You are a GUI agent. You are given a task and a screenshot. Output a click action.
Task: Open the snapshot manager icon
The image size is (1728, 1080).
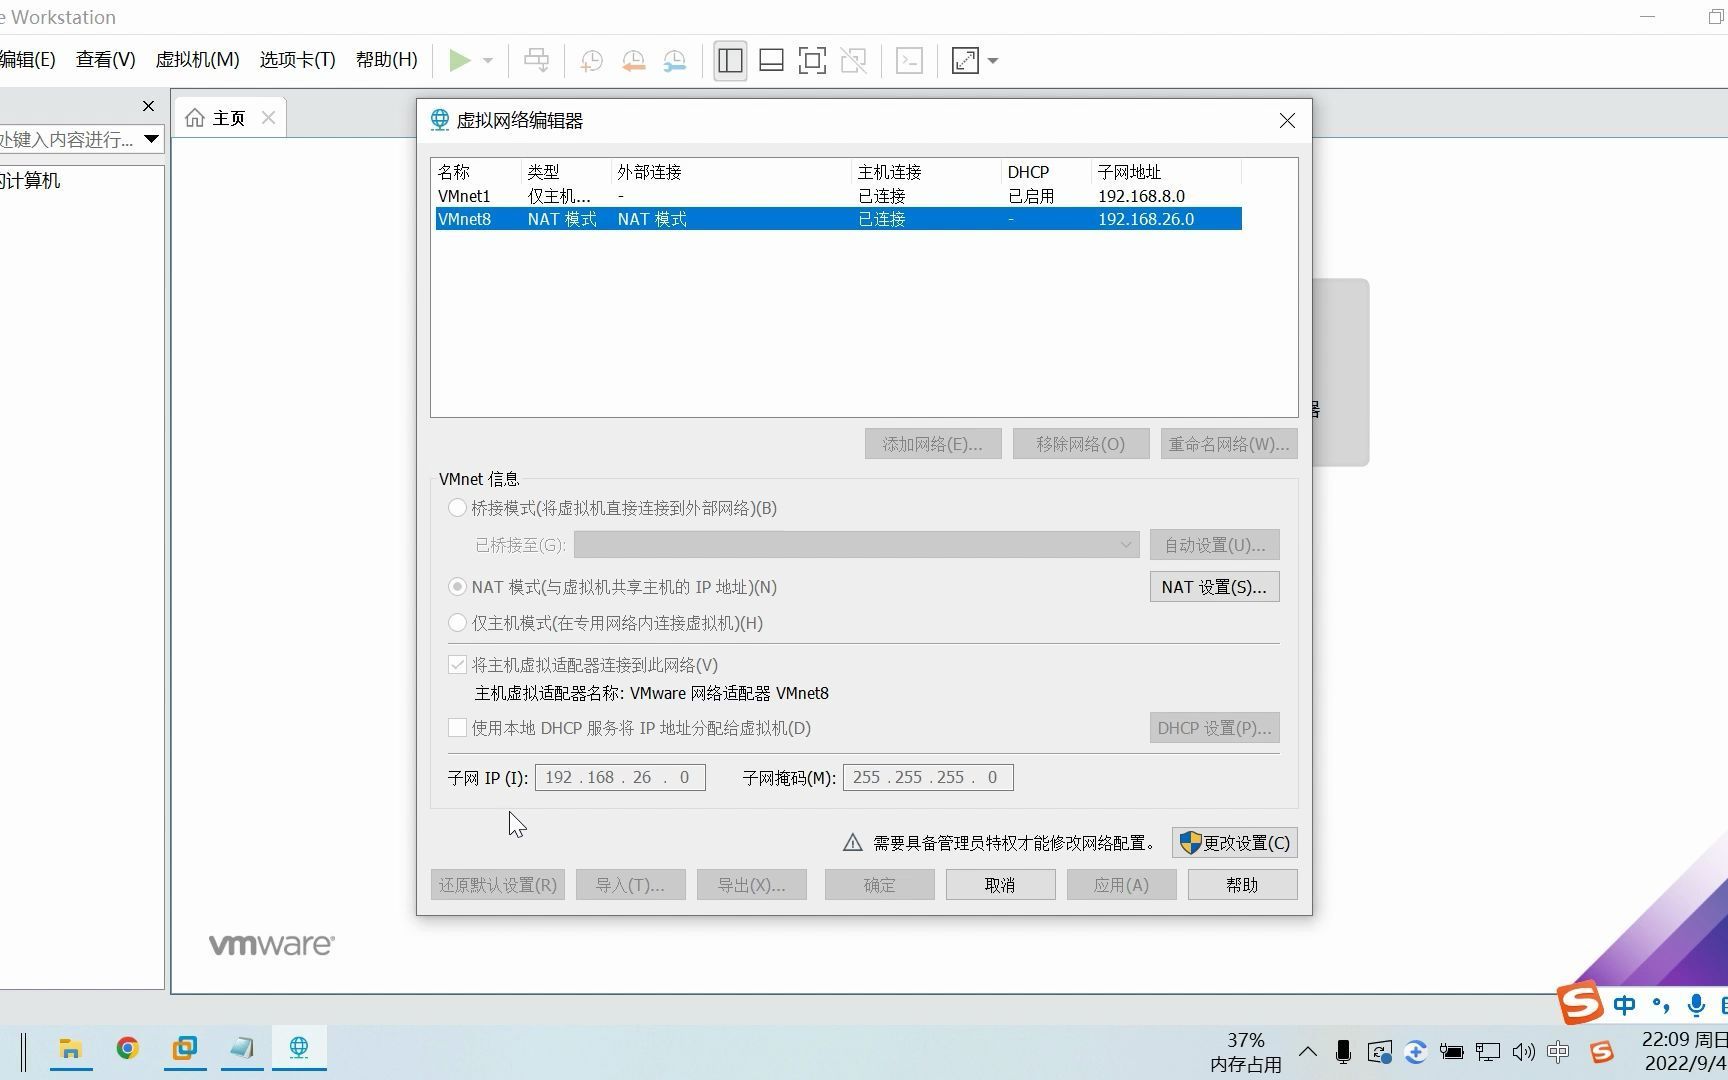(675, 61)
